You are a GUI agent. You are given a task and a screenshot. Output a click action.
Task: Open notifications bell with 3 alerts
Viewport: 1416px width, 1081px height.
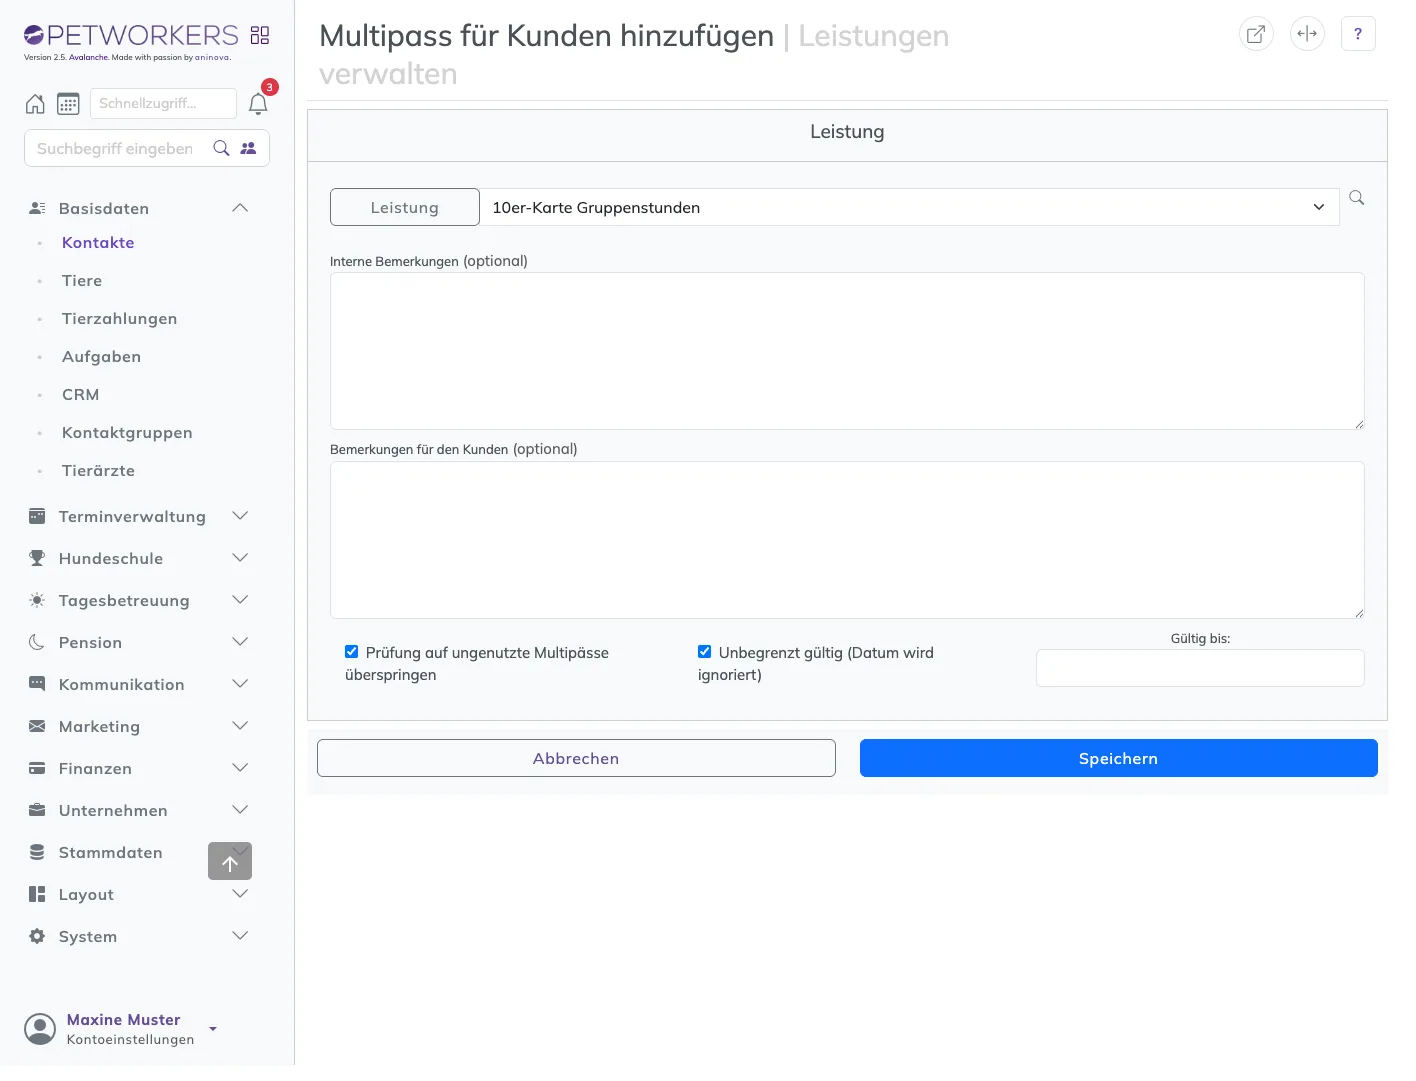click(x=258, y=104)
